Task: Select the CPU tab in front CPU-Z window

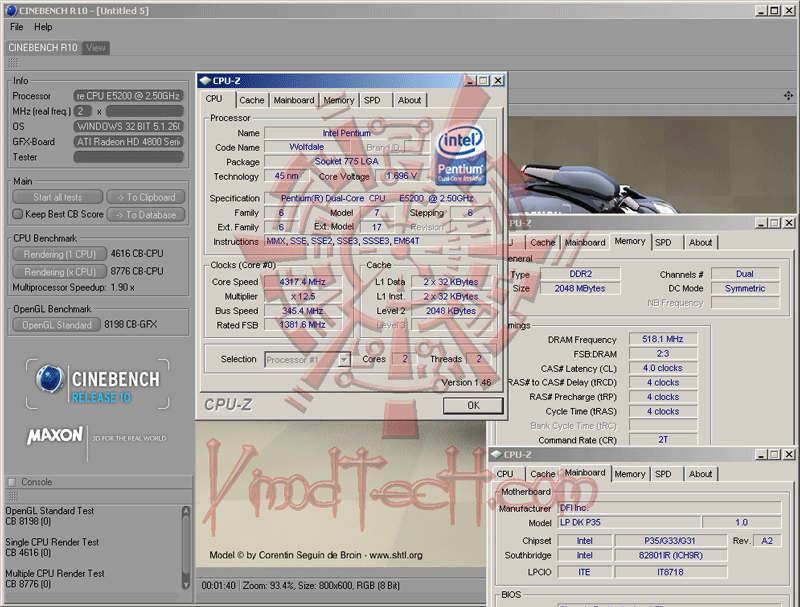Action: click(x=214, y=99)
